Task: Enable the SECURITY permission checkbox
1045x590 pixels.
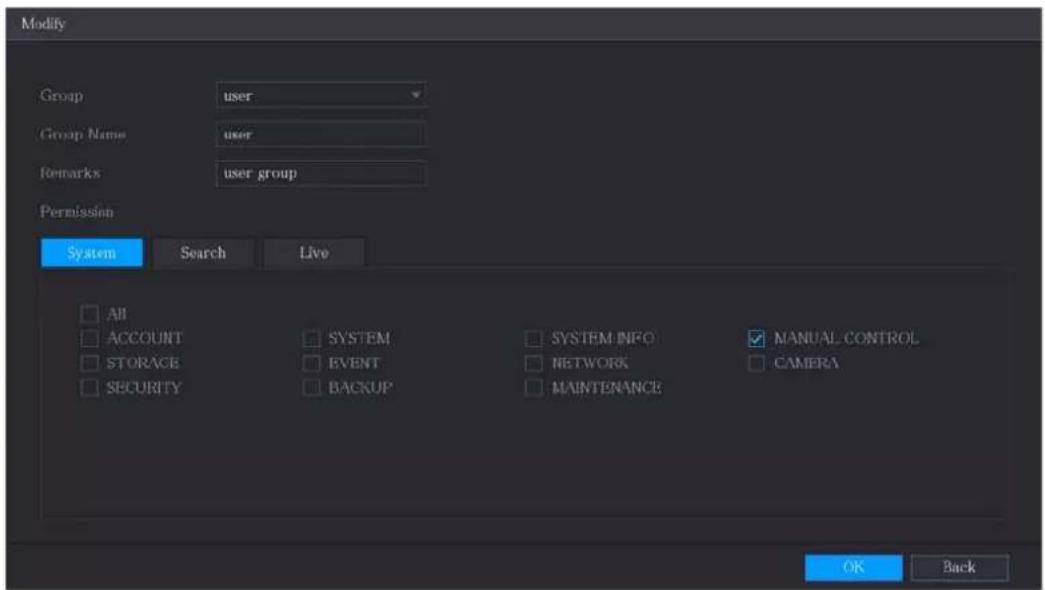Action: (x=89, y=387)
